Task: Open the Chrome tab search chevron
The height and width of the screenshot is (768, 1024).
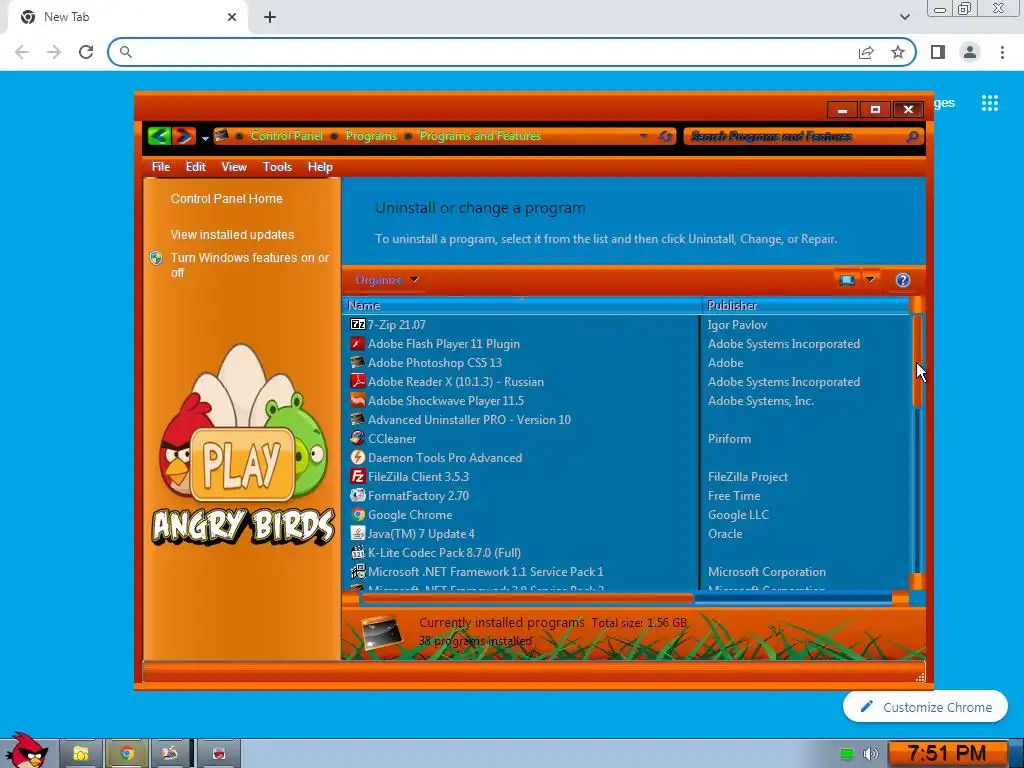Action: click(x=904, y=17)
